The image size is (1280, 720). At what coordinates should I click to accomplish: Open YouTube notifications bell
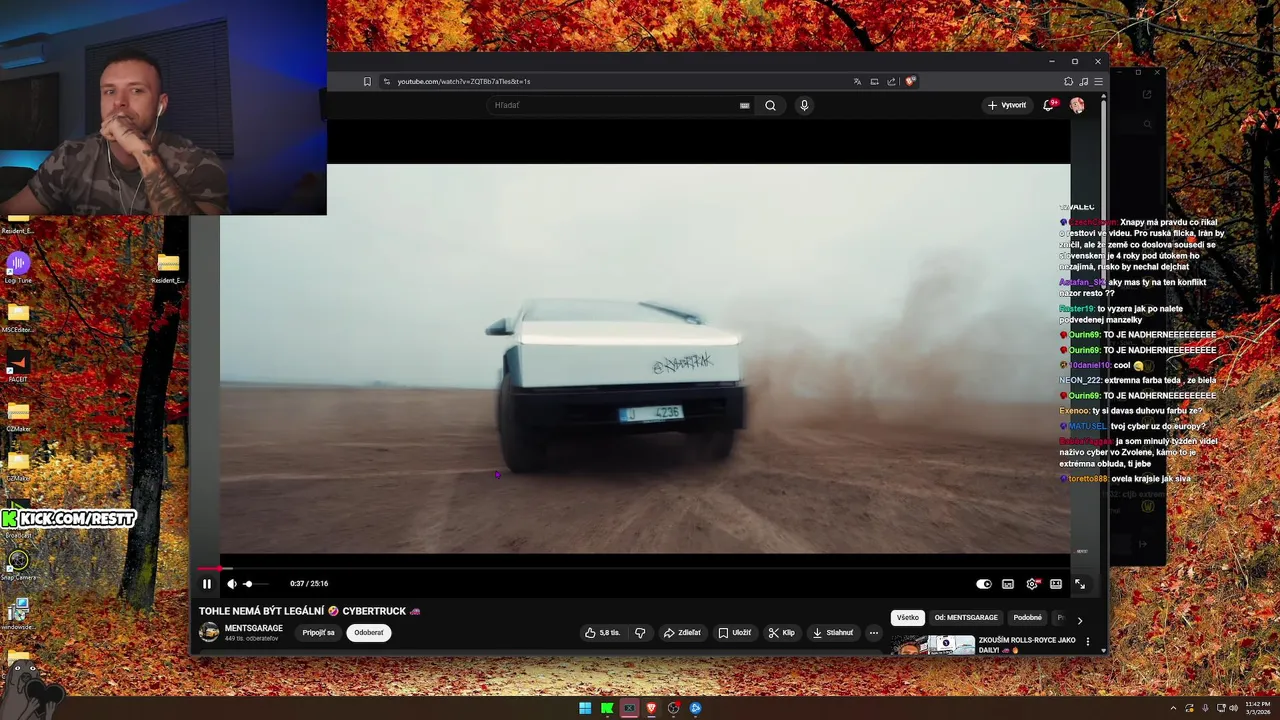click(1049, 105)
